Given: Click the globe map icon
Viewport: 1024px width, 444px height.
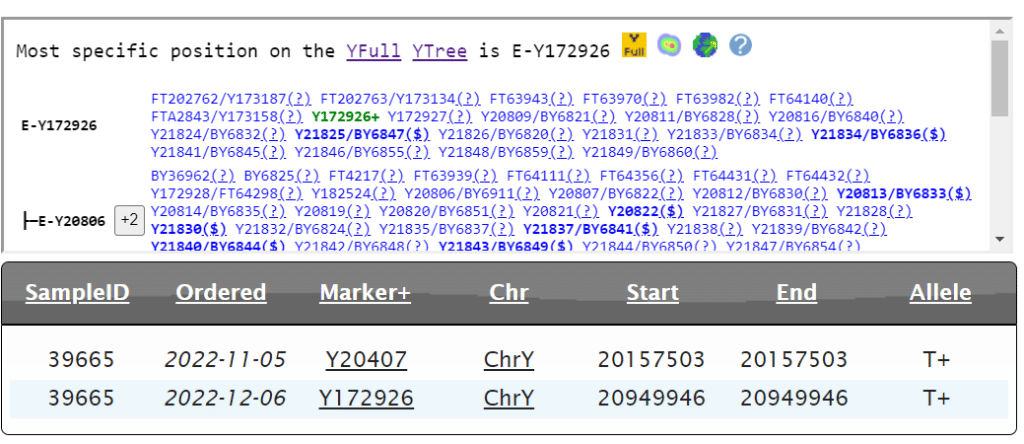Looking at the screenshot, I should [x=706, y=46].
